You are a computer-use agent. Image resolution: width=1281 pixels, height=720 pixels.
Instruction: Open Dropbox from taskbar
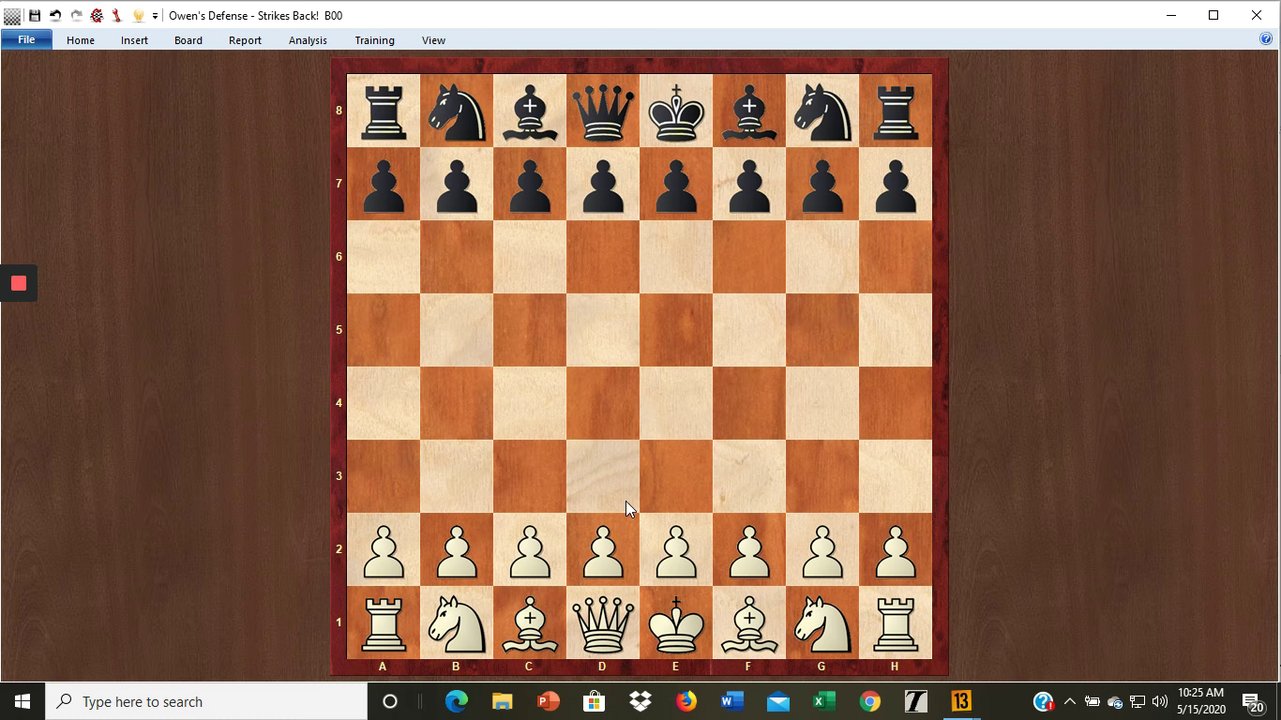tap(640, 701)
